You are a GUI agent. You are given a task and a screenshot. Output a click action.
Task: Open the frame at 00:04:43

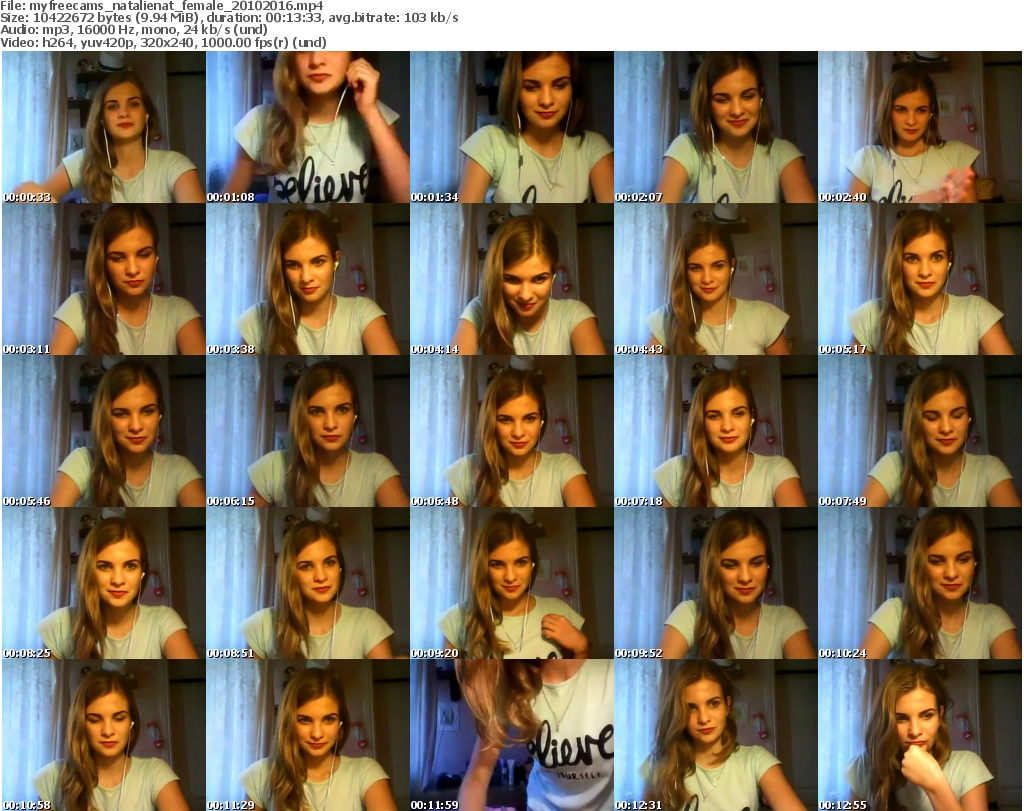(716, 279)
